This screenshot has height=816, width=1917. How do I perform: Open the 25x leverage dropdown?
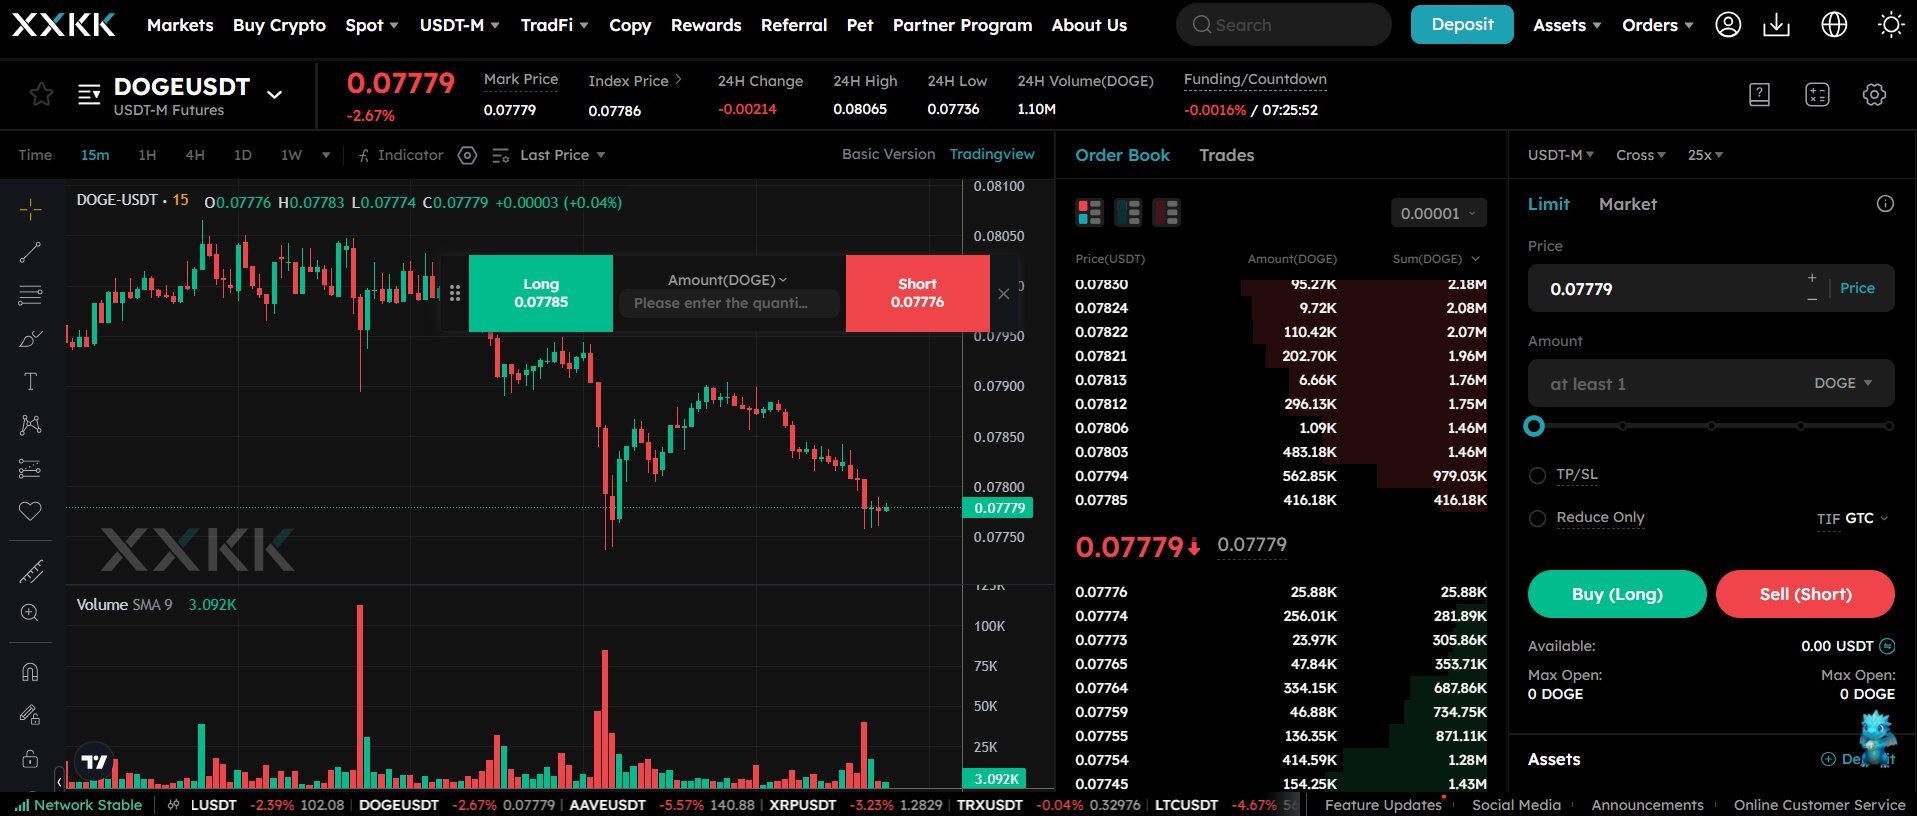tap(1705, 155)
